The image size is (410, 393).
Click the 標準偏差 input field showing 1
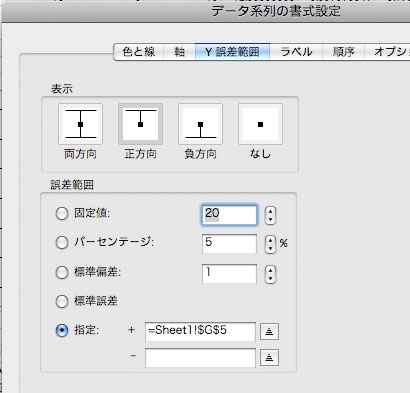[x=229, y=274]
